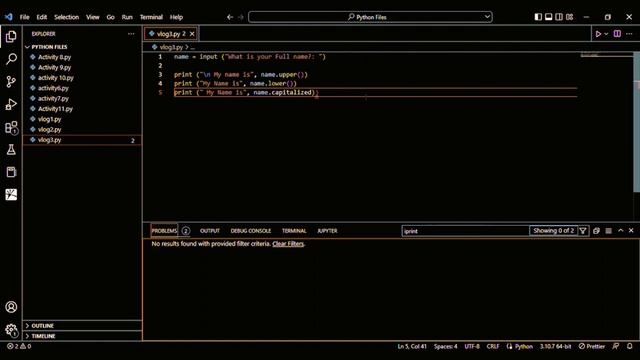Open the Go menu
This screenshot has height=360, width=640.
tap(110, 17)
